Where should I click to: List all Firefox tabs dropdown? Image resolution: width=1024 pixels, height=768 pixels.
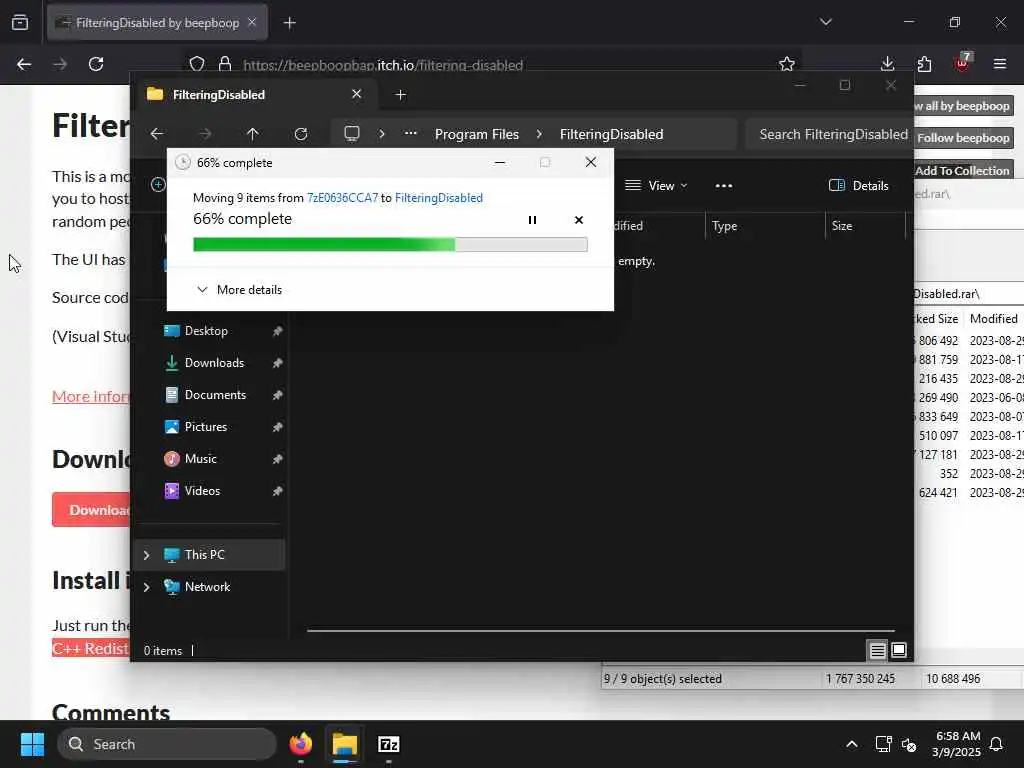click(x=826, y=22)
